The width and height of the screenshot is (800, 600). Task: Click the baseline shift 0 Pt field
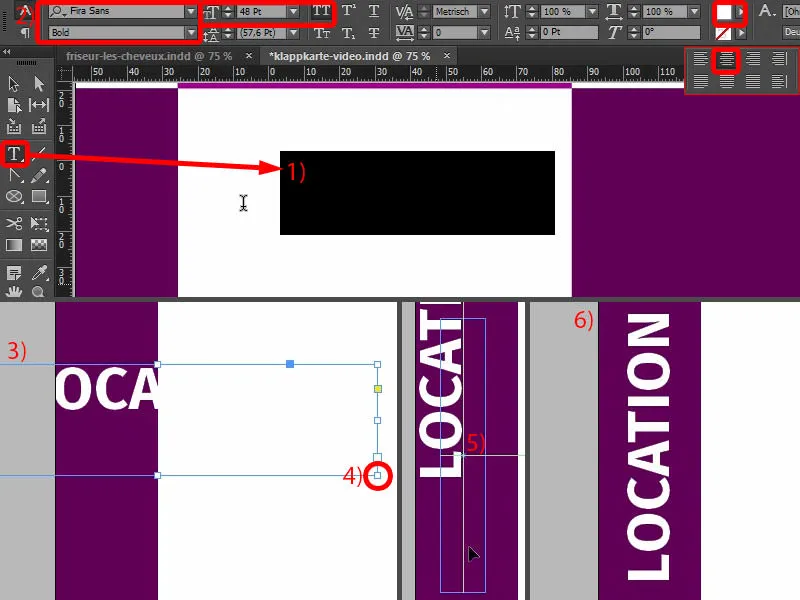(x=569, y=32)
